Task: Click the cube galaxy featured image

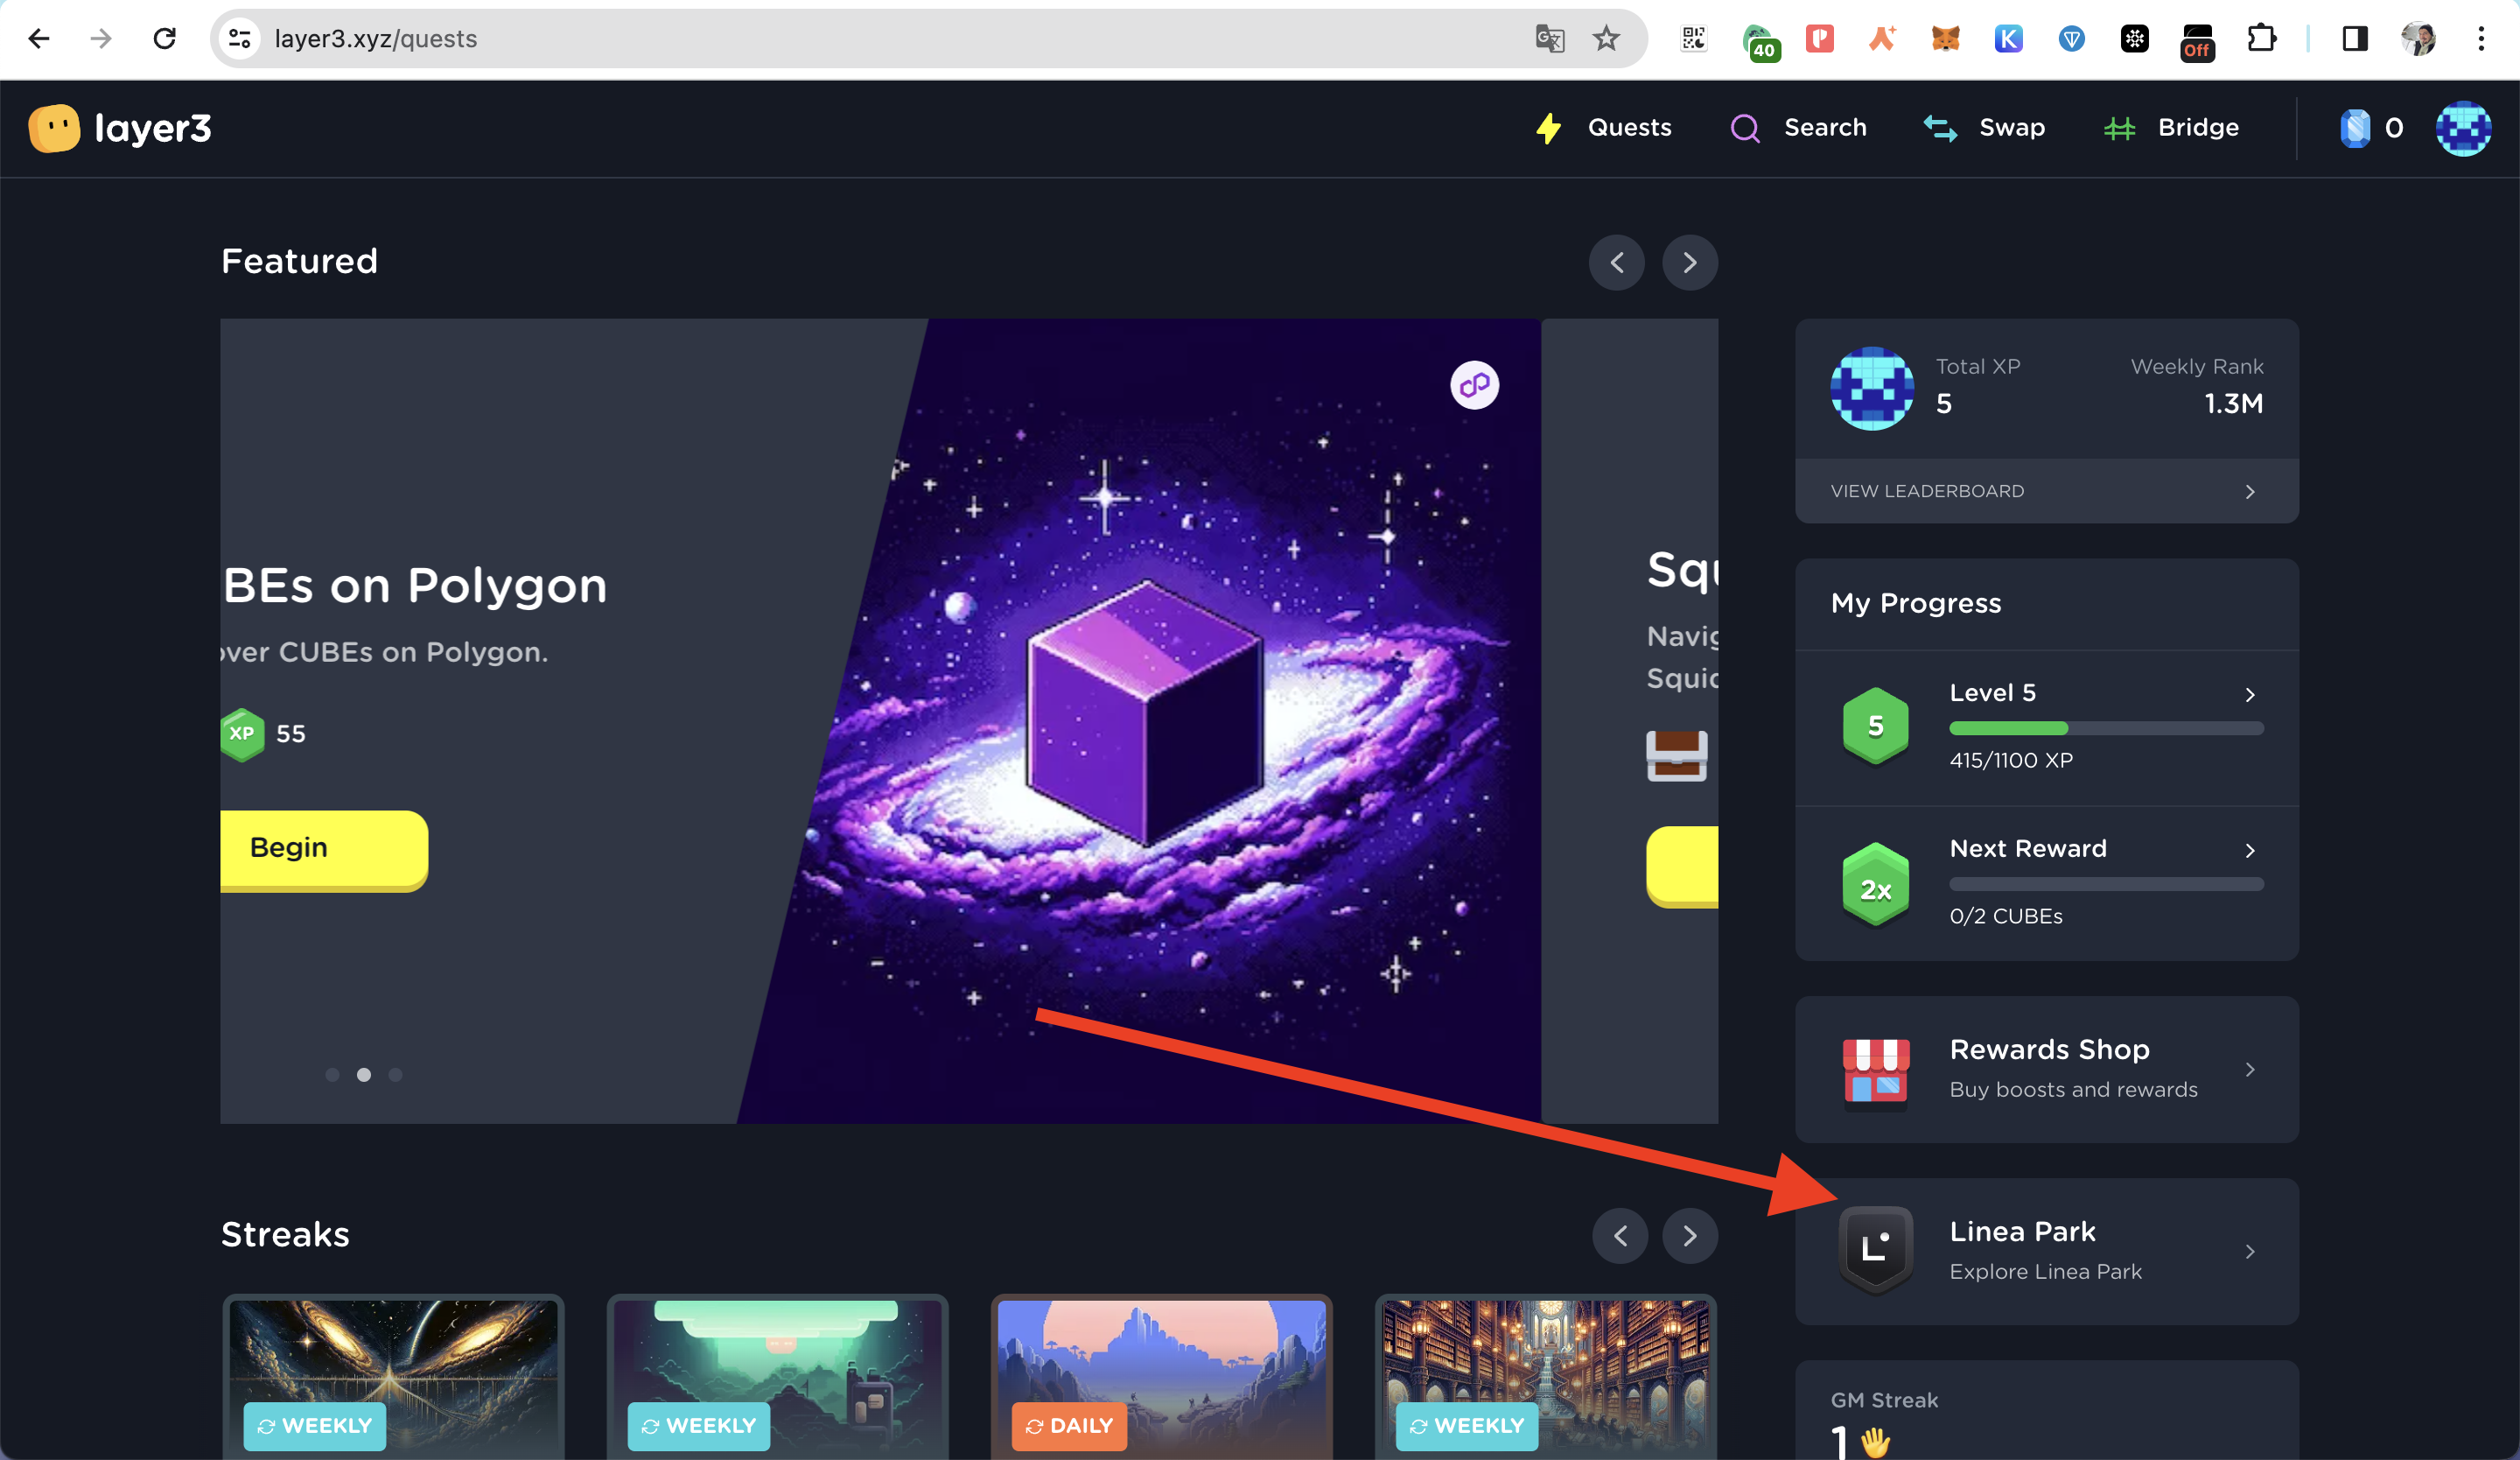Action: click(x=1140, y=720)
